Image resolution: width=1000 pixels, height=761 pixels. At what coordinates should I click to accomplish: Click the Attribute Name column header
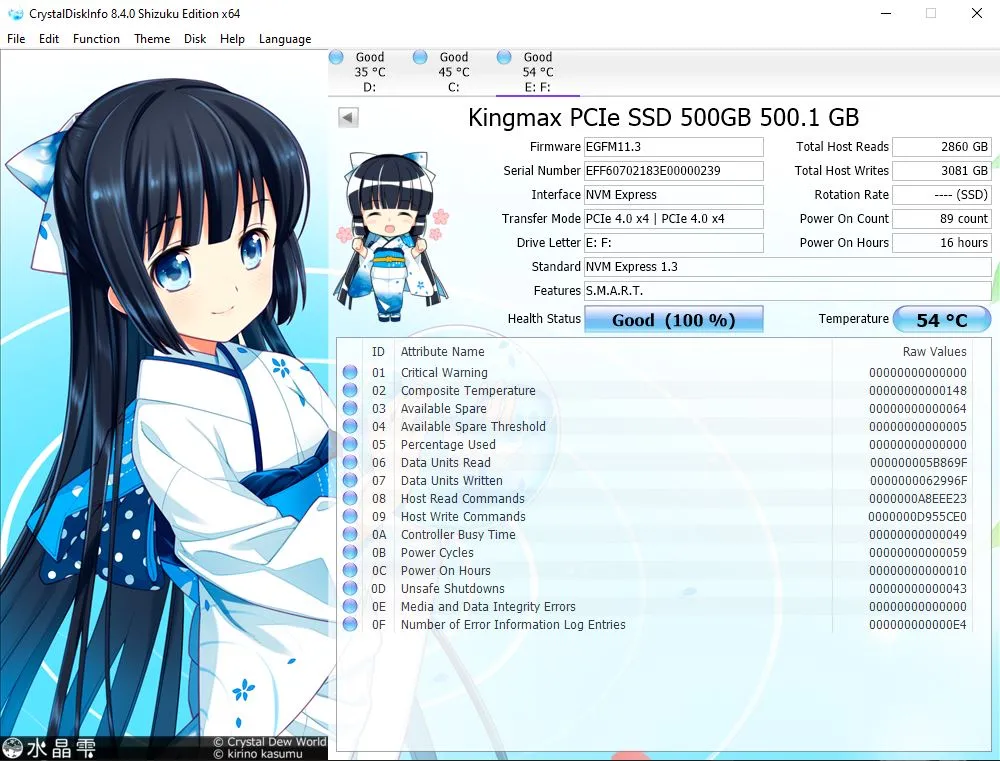[x=443, y=351]
